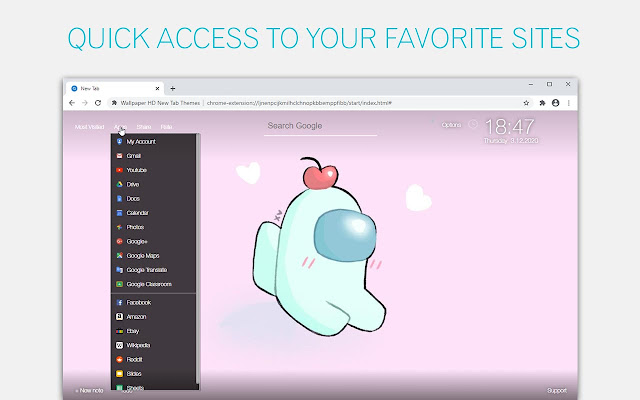
Task: Click the browser forward arrow
Action: click(85, 103)
